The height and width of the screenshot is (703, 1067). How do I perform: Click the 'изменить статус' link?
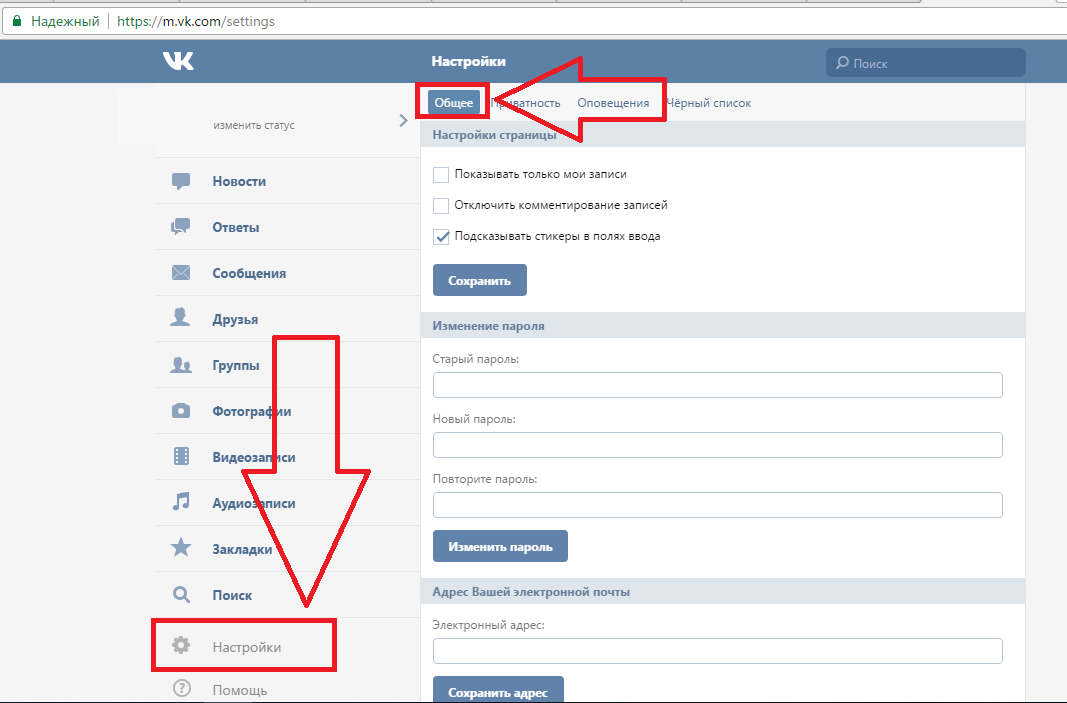254,125
